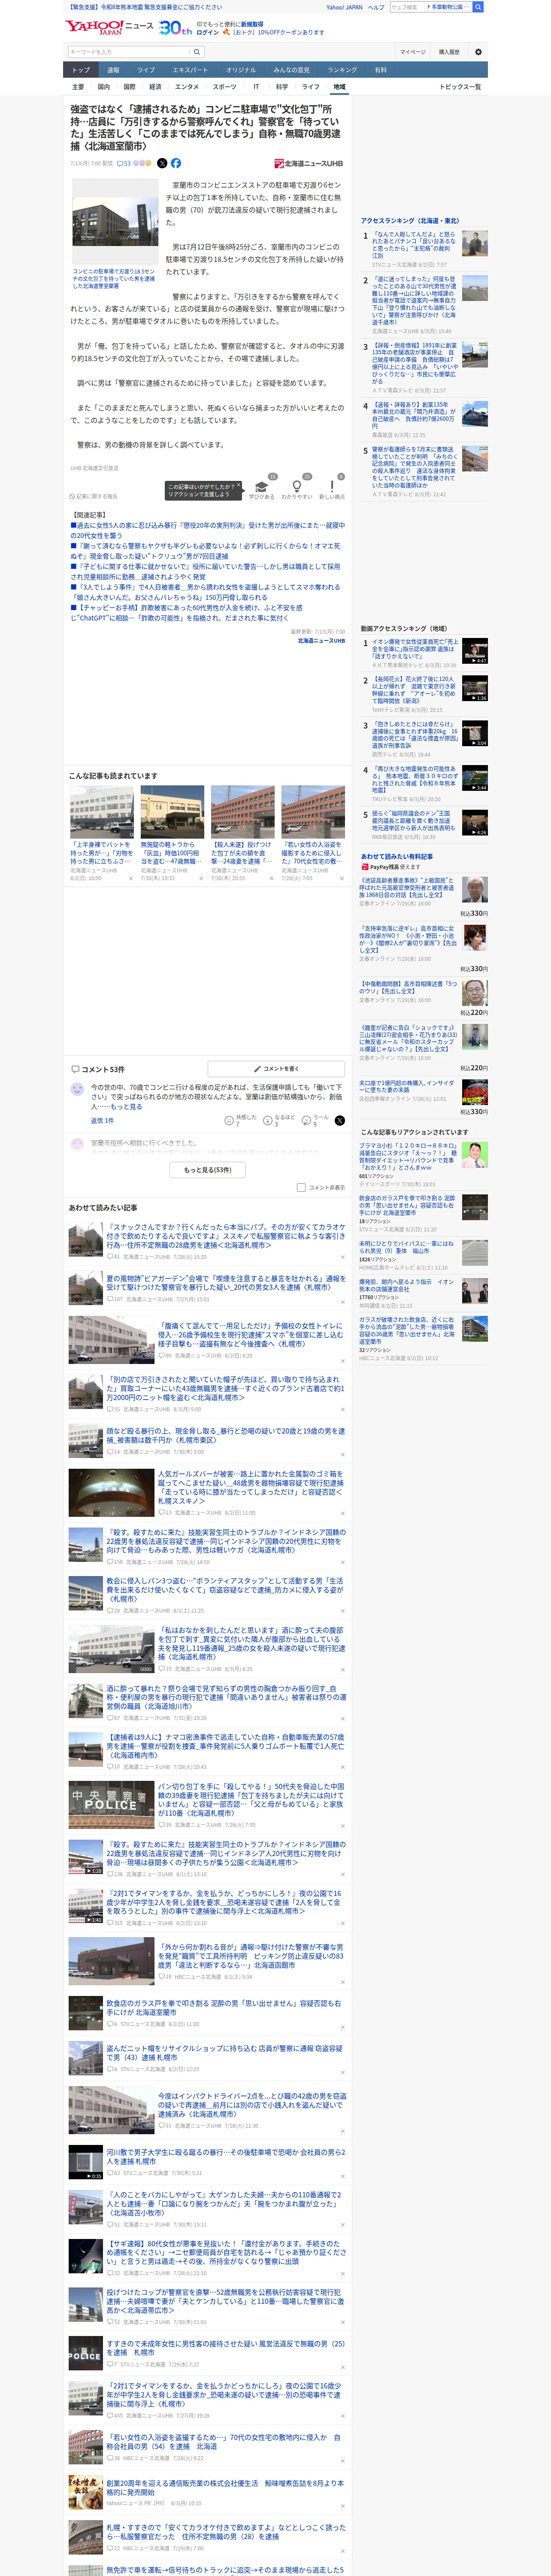551x2576 pixels.
Task: Select the 経済 category
Action: tap(155, 87)
